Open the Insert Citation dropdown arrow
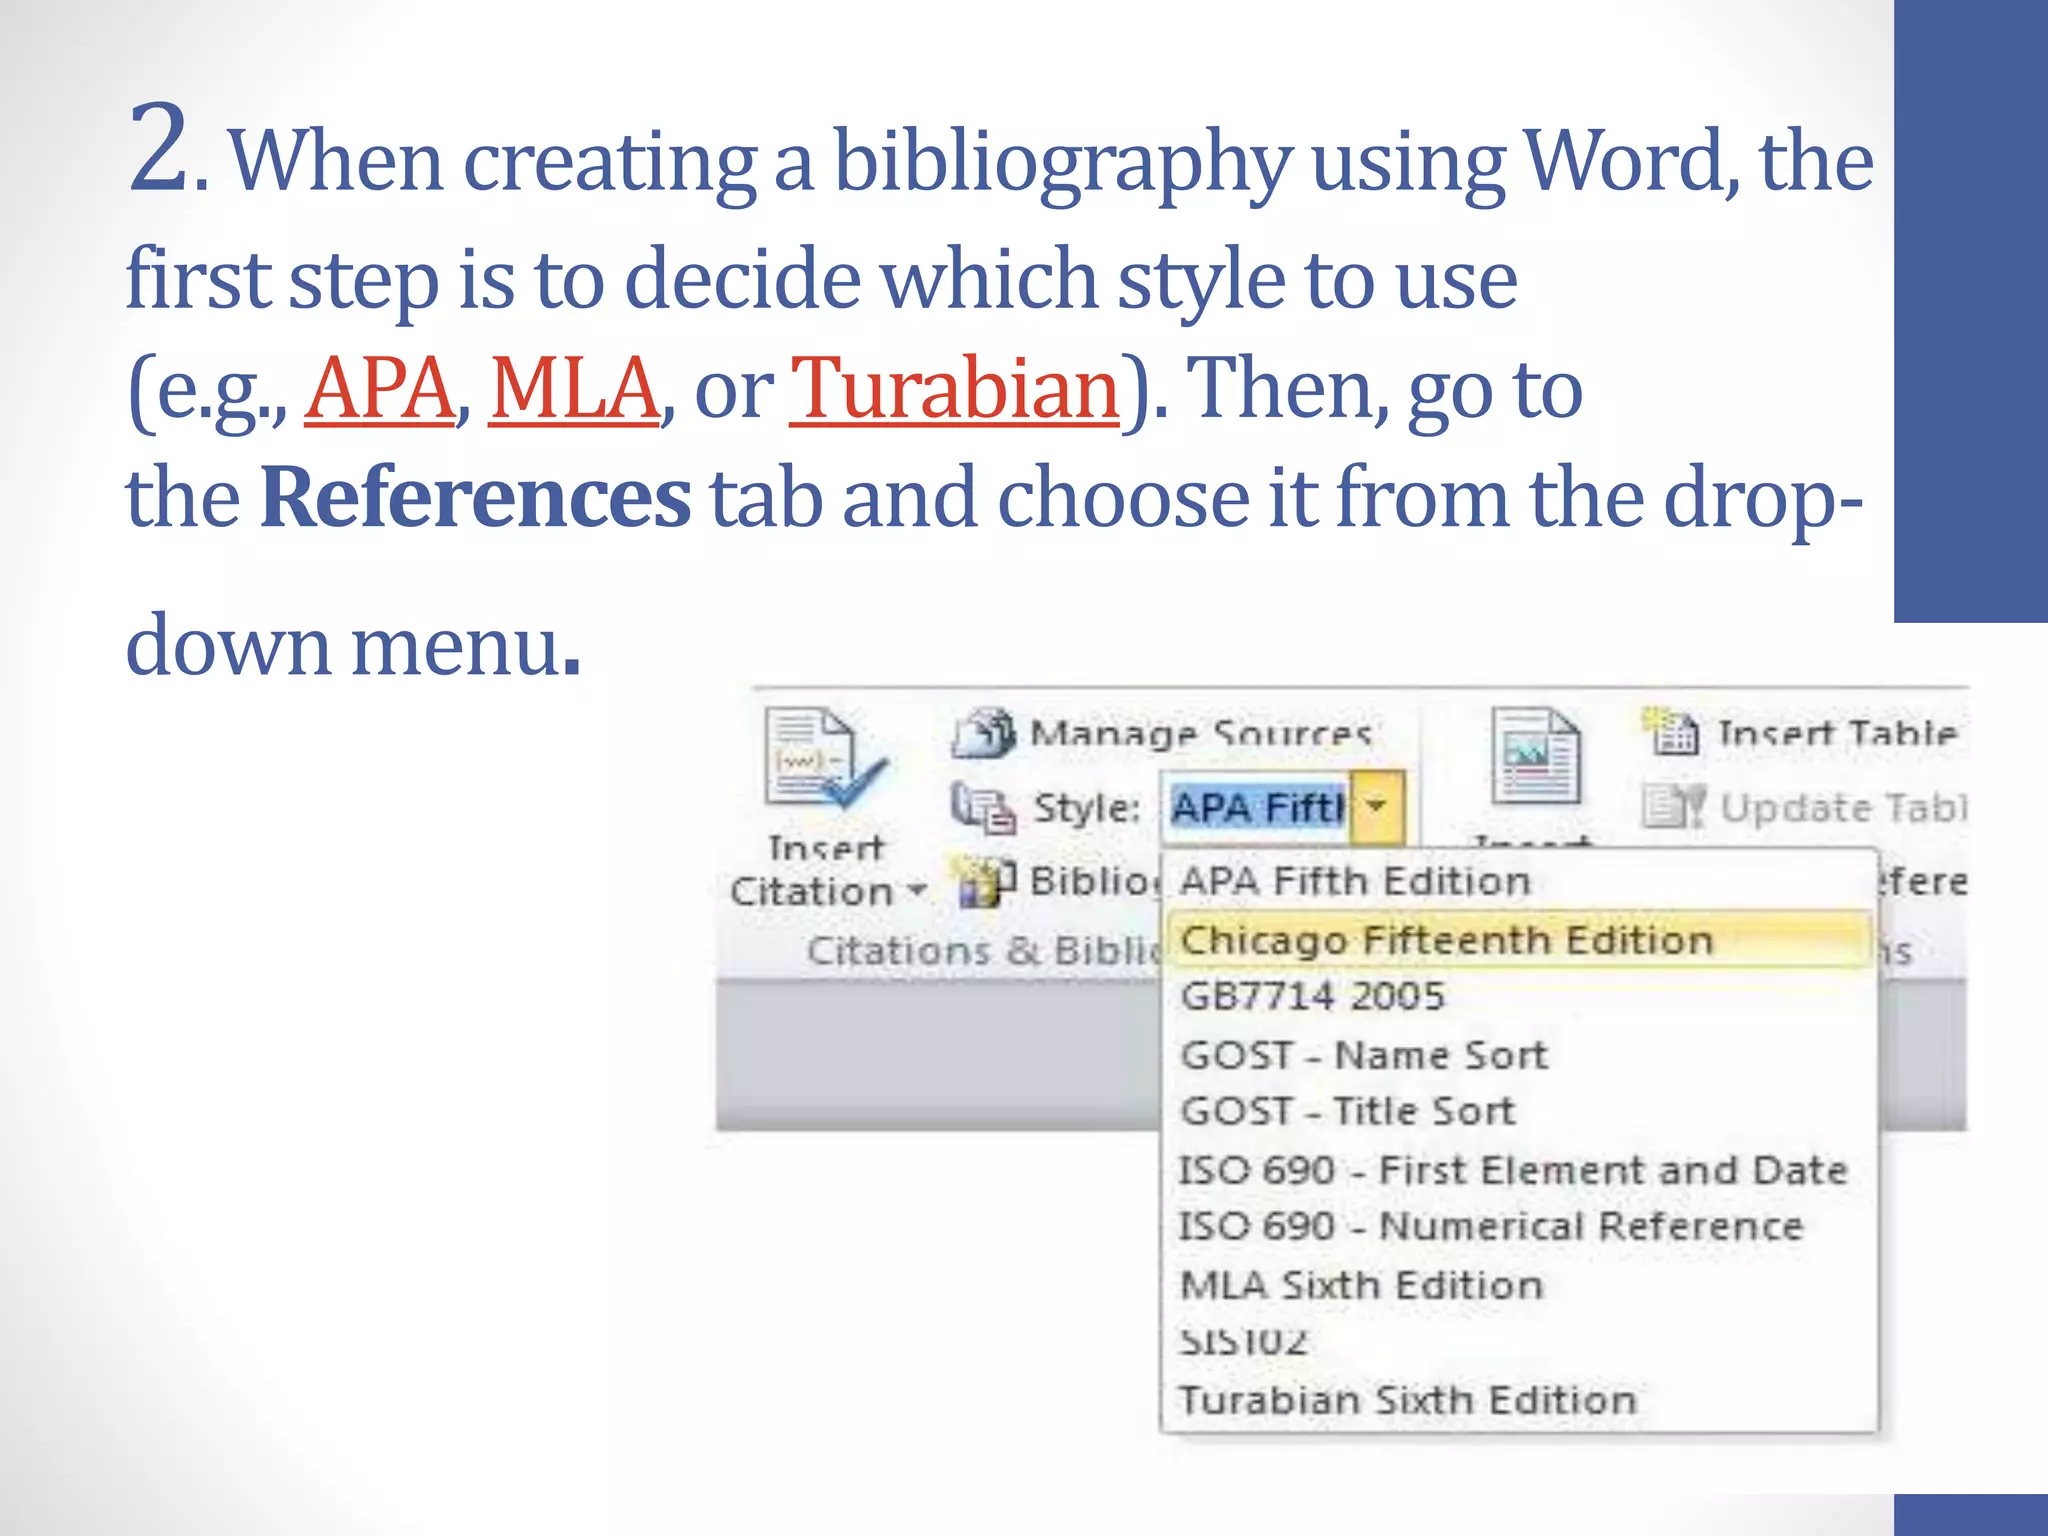 [916, 891]
